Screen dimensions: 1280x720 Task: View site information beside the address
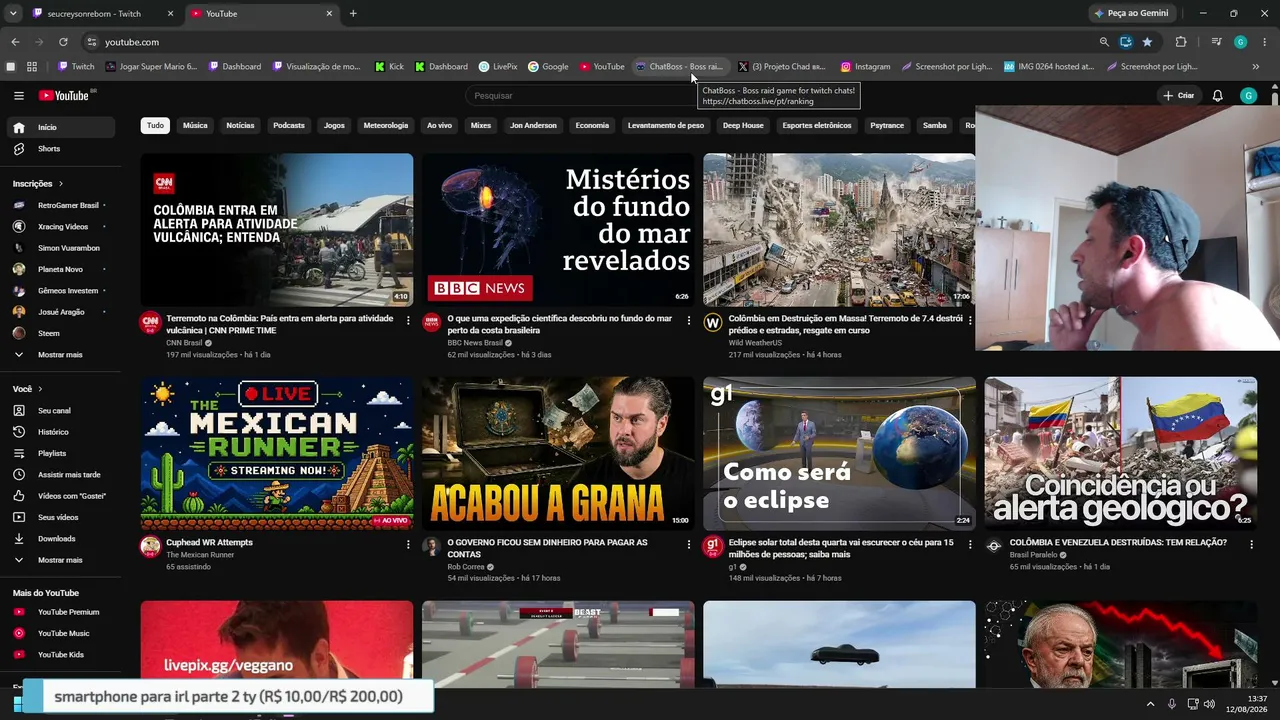92,42
